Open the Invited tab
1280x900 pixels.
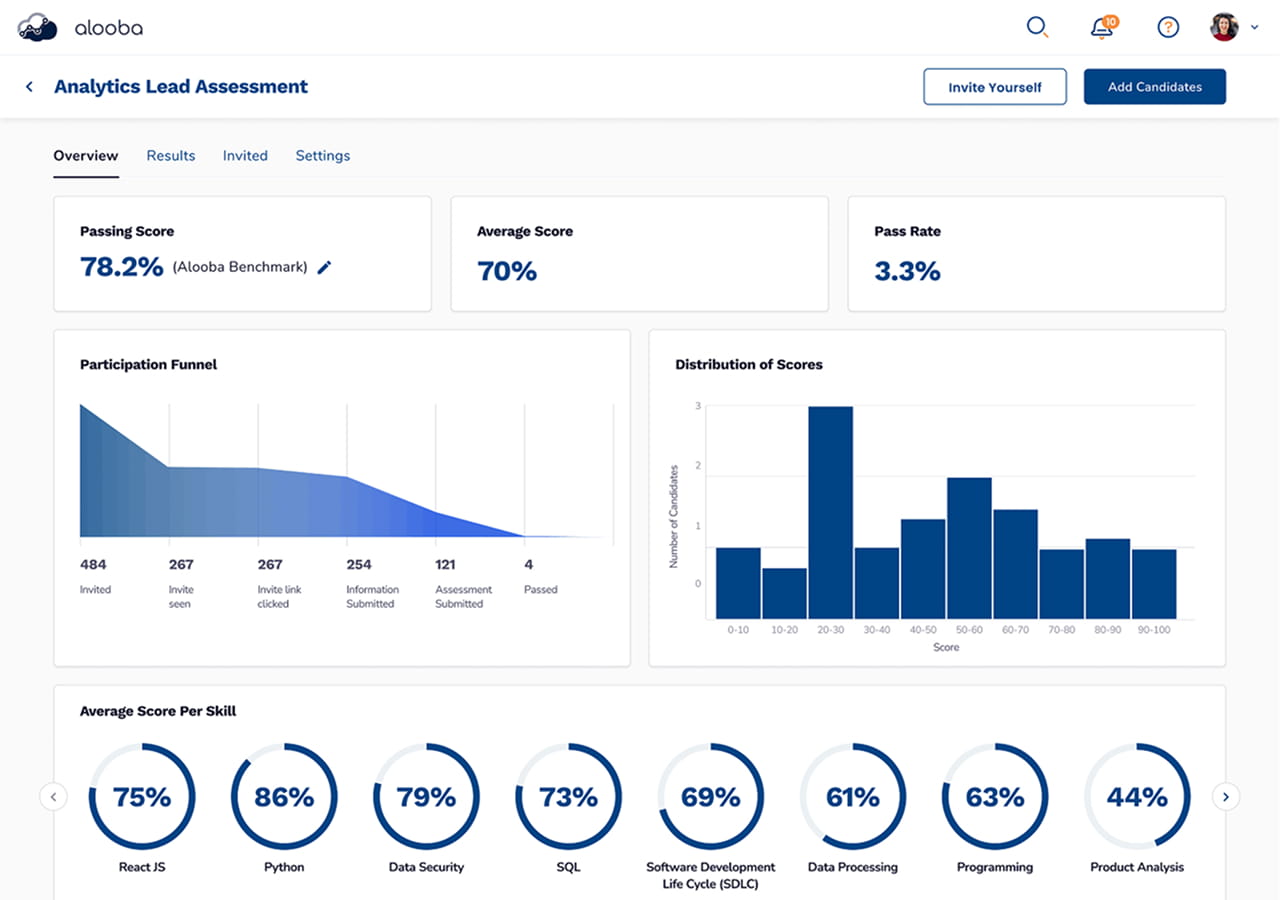[x=245, y=156]
